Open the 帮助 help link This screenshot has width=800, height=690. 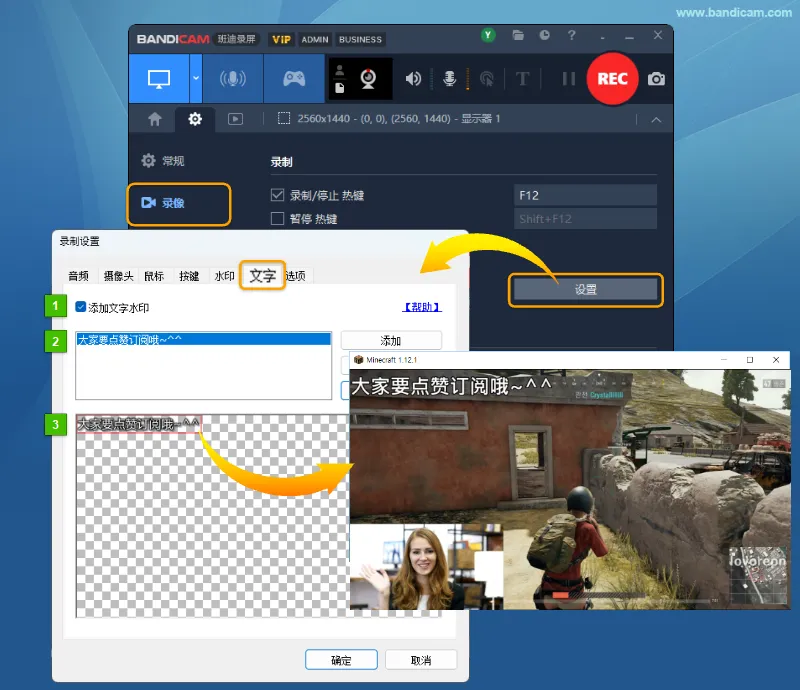422,307
